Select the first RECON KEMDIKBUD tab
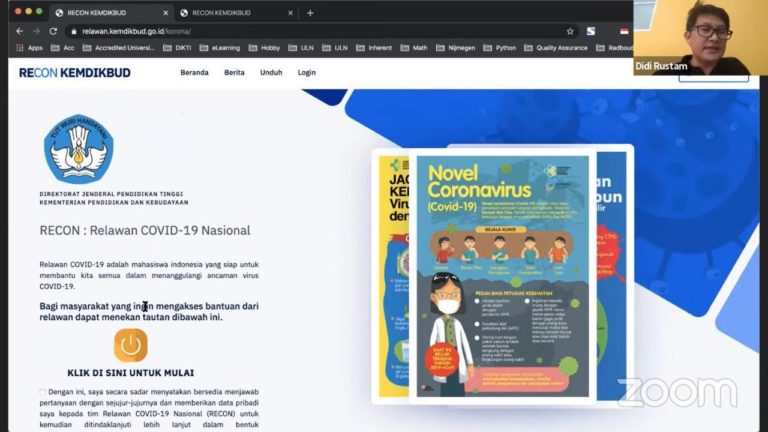The width and height of the screenshot is (768, 432). point(112,13)
